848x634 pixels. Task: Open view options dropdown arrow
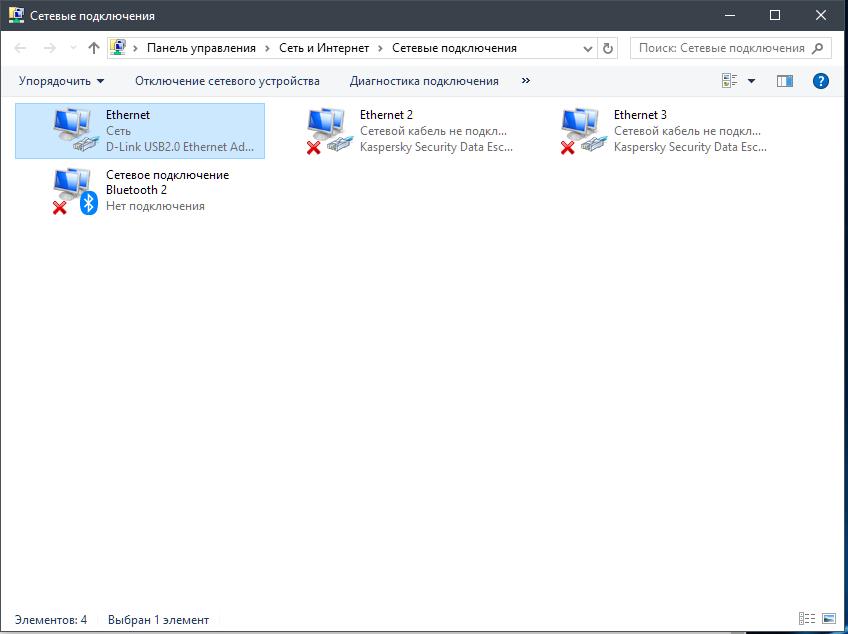(751, 81)
